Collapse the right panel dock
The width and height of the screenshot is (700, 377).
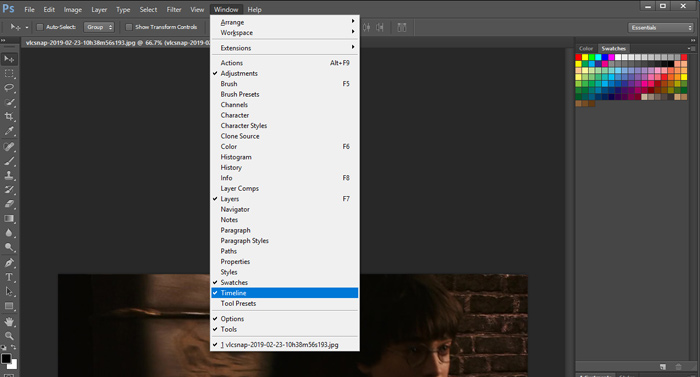click(693, 40)
